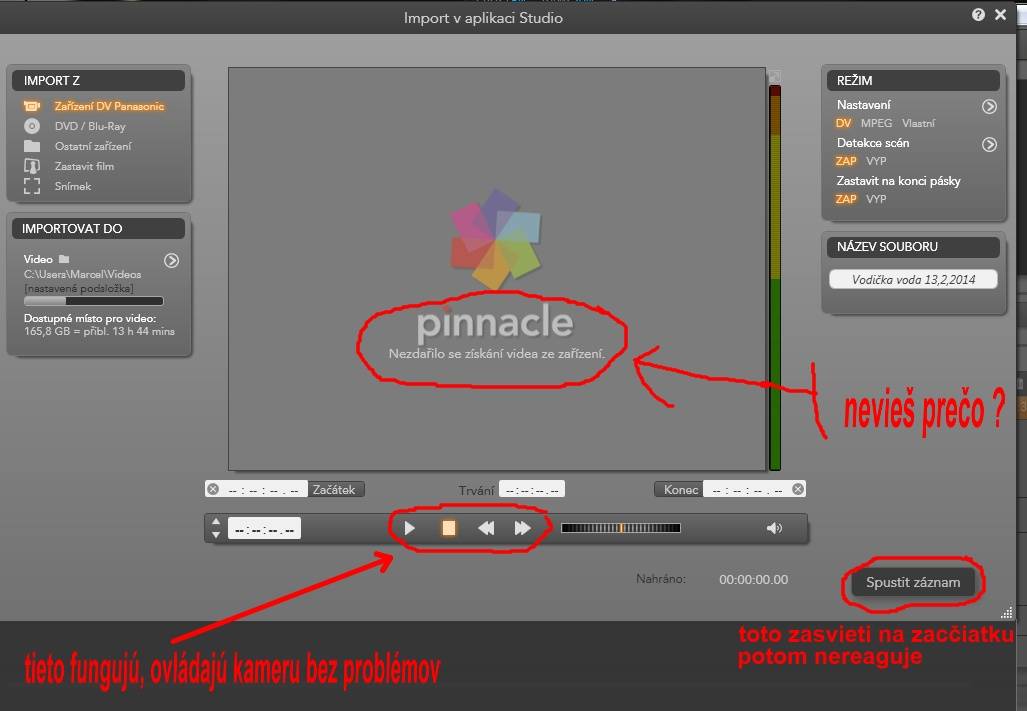Set Zastavit na konci pásky to ZAP
This screenshot has width=1027, height=711.
tap(846, 199)
